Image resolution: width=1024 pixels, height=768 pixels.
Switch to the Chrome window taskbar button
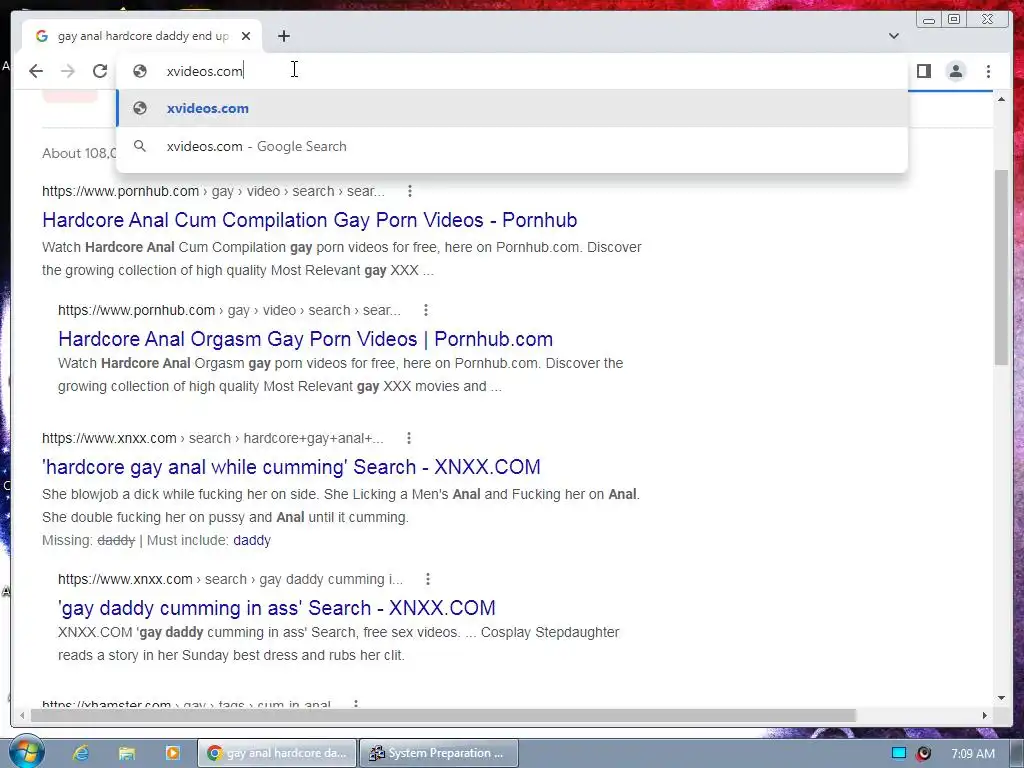[x=278, y=753]
